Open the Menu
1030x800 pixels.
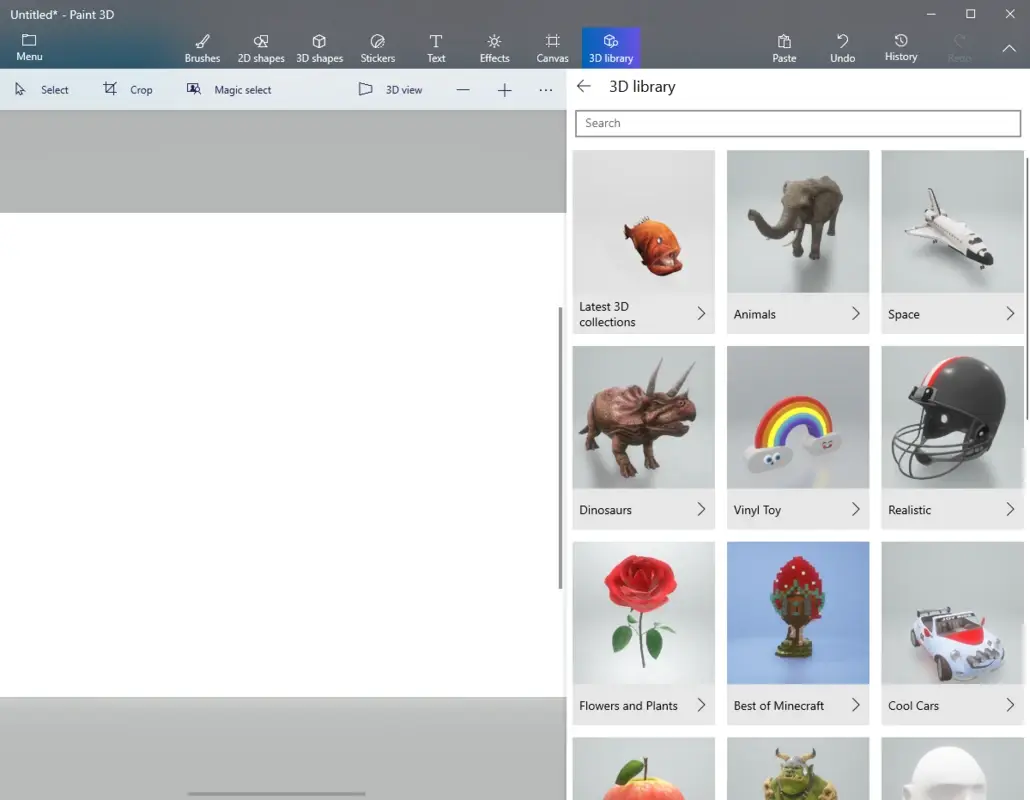point(29,46)
